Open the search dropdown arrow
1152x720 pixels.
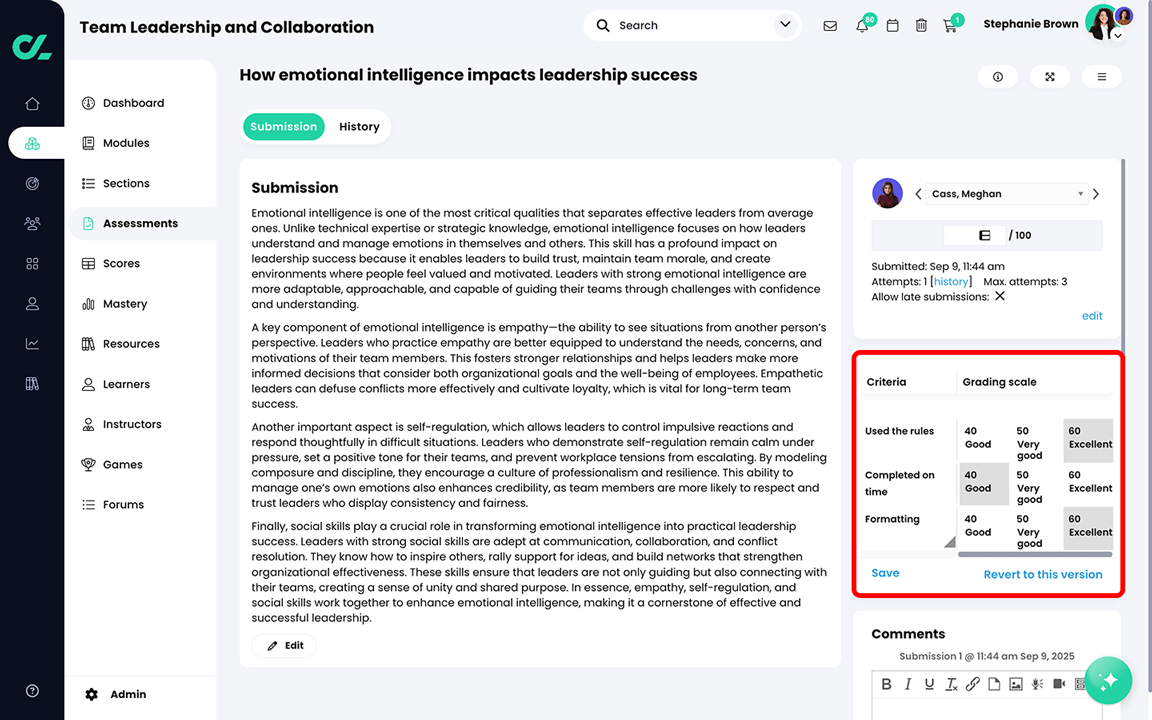[x=785, y=25]
